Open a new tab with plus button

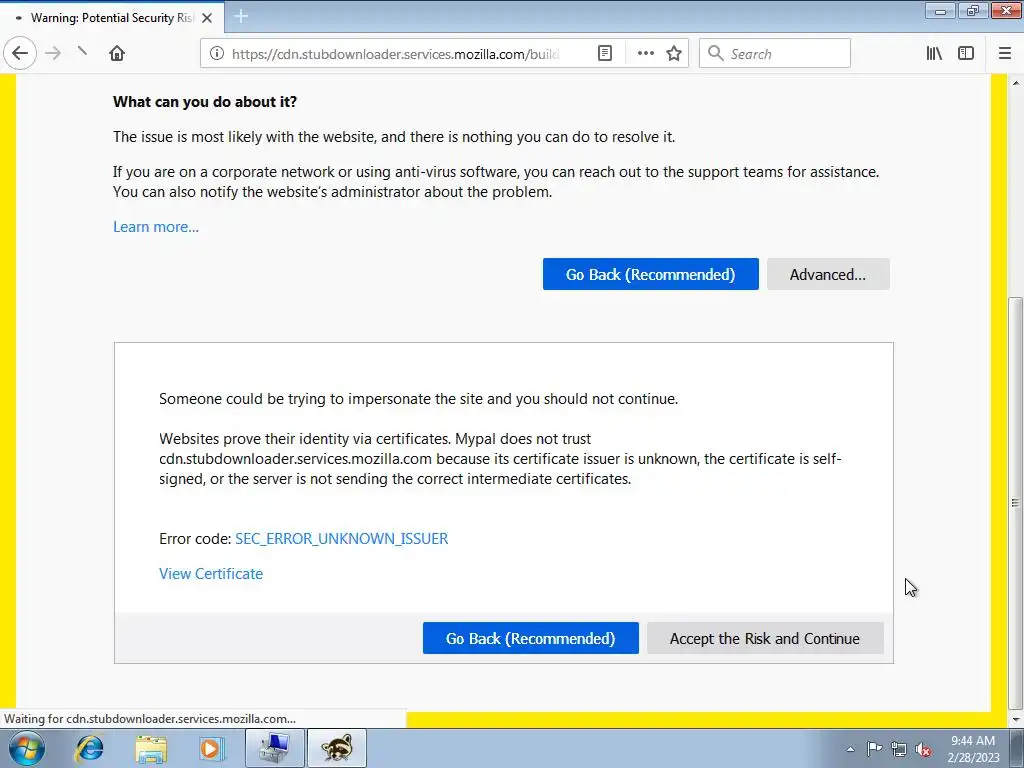point(241,16)
